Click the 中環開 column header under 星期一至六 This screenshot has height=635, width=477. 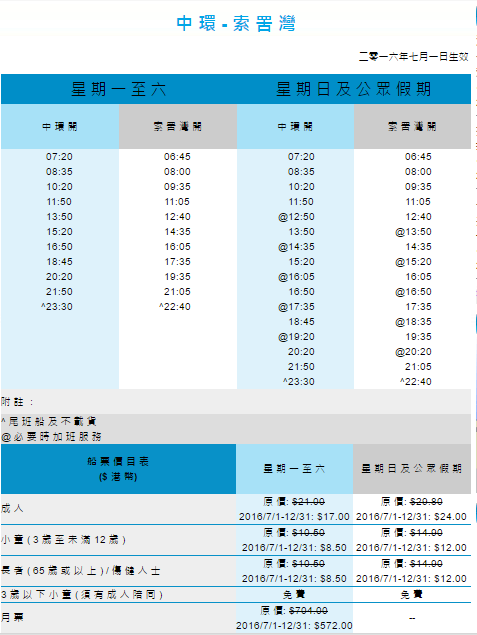coord(60,127)
